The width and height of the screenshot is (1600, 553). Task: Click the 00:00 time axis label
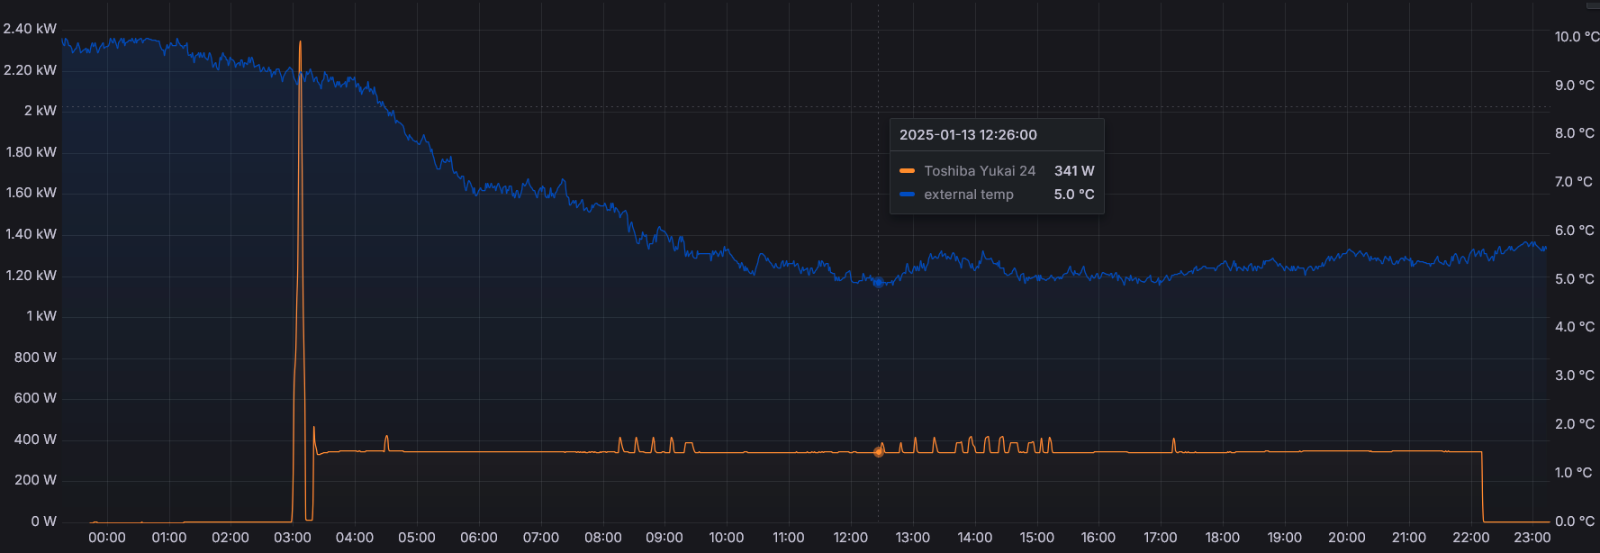click(x=107, y=538)
